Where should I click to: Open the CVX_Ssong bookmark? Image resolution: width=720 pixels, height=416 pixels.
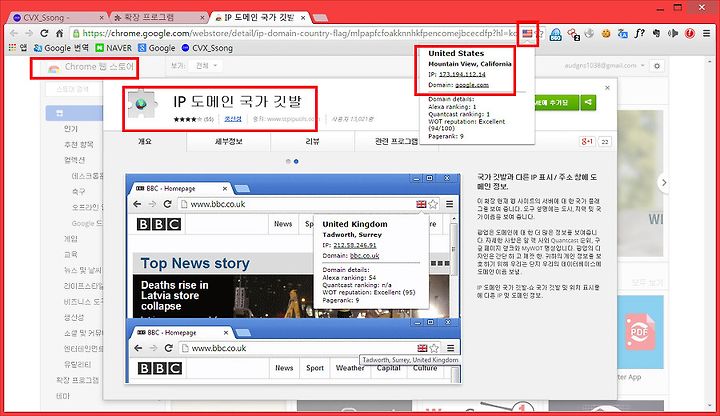point(207,48)
